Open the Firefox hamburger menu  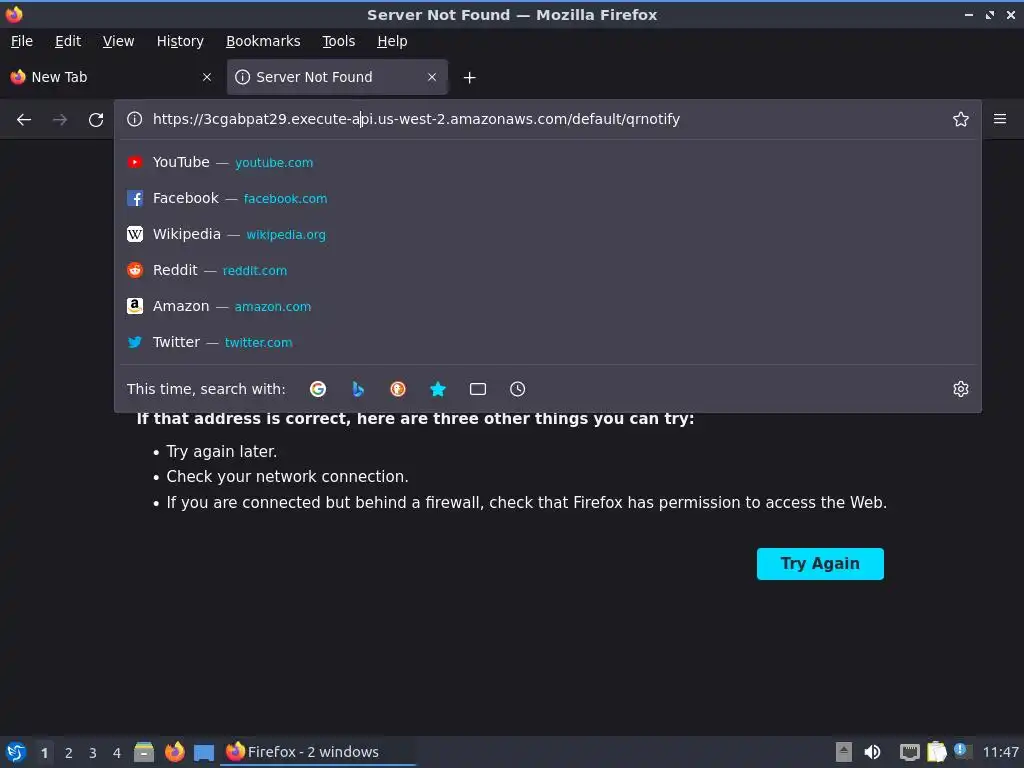coord(999,119)
